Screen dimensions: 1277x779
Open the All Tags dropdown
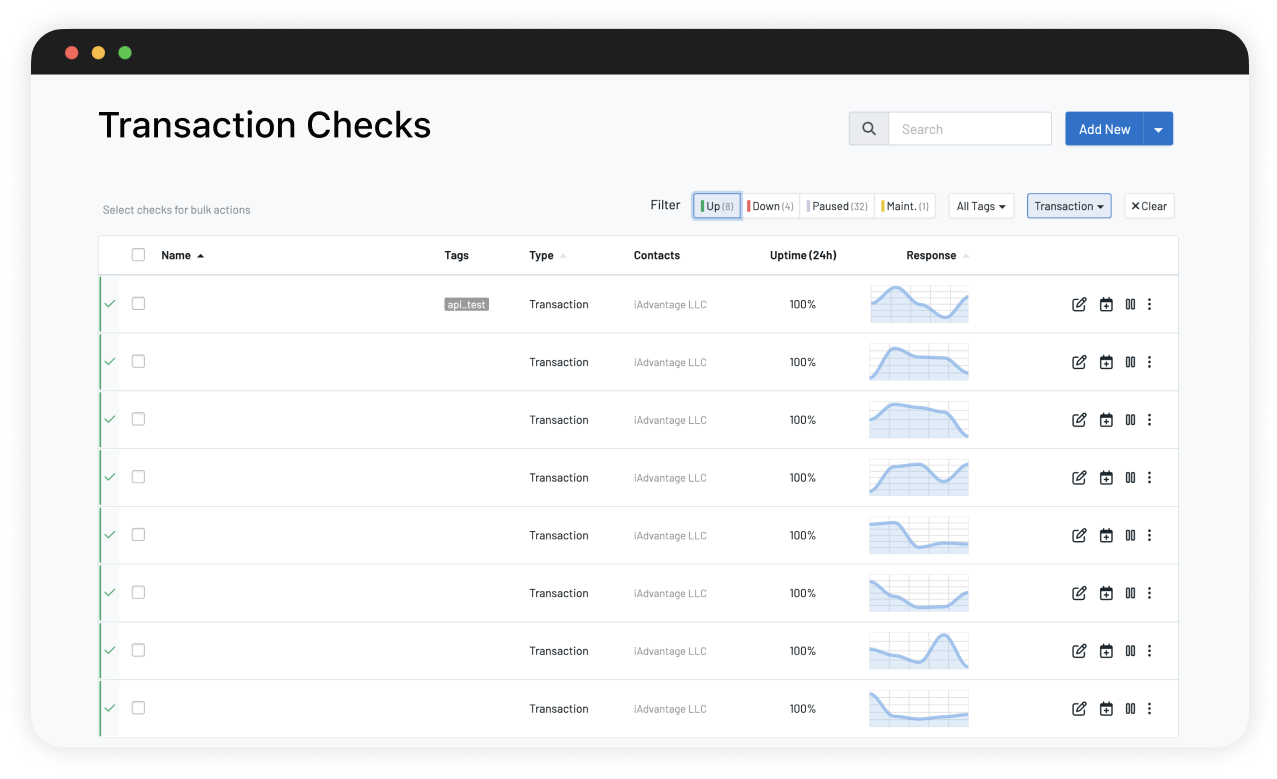(x=981, y=206)
